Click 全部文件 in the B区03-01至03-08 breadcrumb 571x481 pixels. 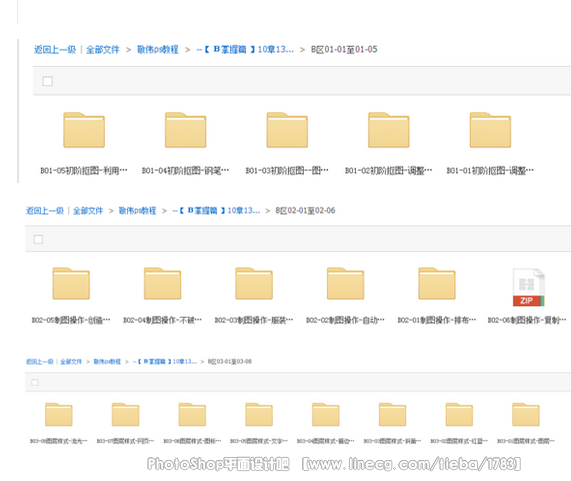pos(71,362)
